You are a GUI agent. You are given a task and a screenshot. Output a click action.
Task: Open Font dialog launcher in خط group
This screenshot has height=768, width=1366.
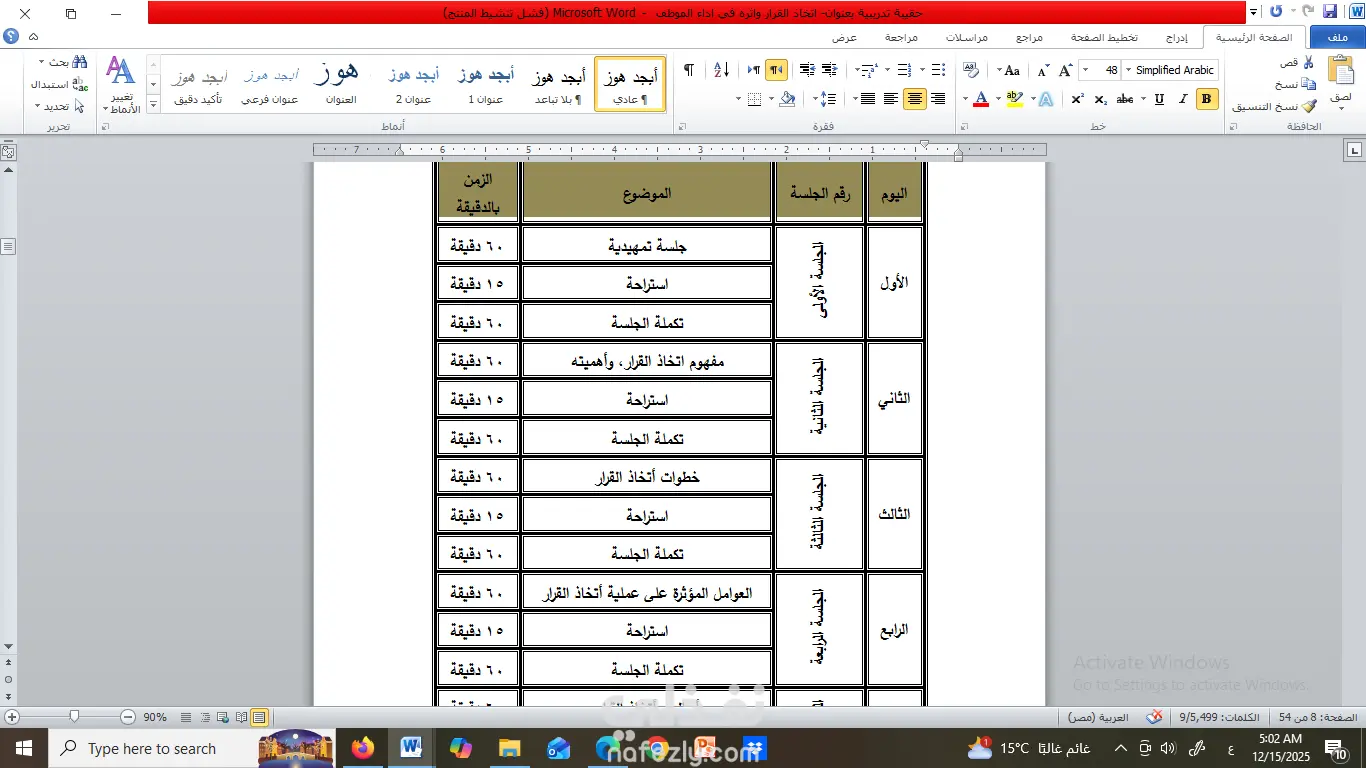(x=963, y=127)
